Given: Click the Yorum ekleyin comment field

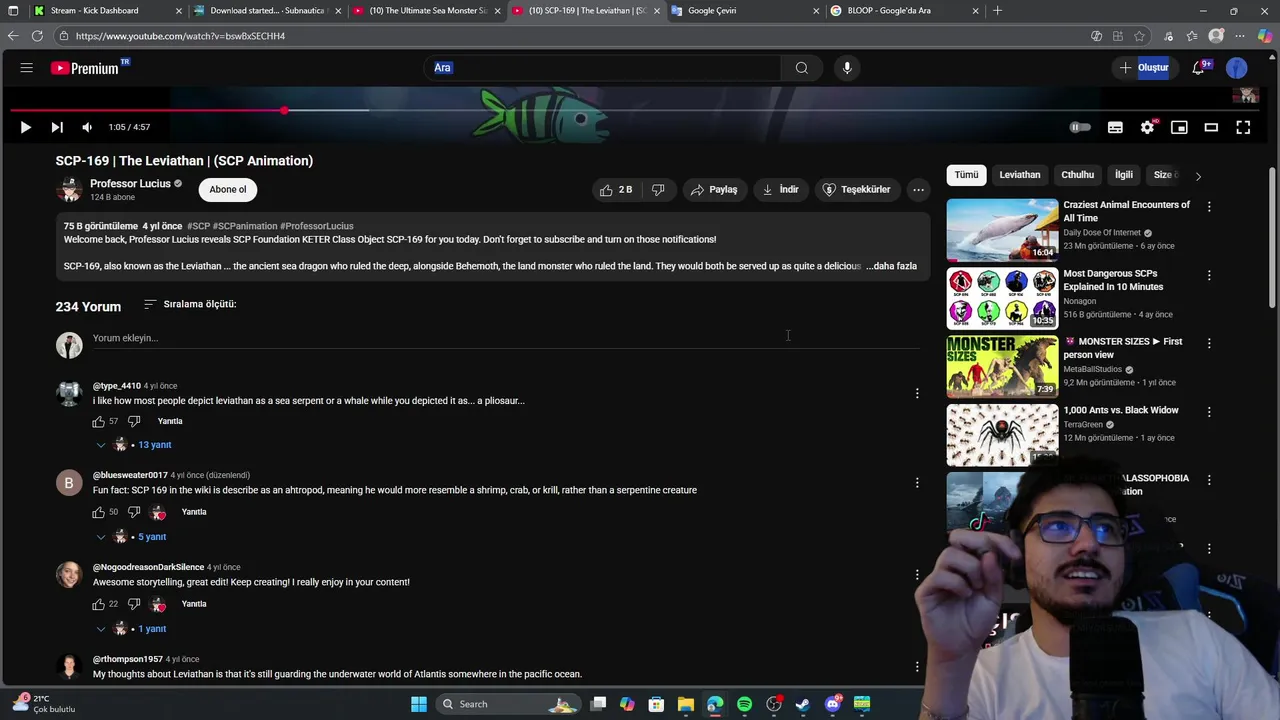Looking at the screenshot, I should click(x=506, y=338).
